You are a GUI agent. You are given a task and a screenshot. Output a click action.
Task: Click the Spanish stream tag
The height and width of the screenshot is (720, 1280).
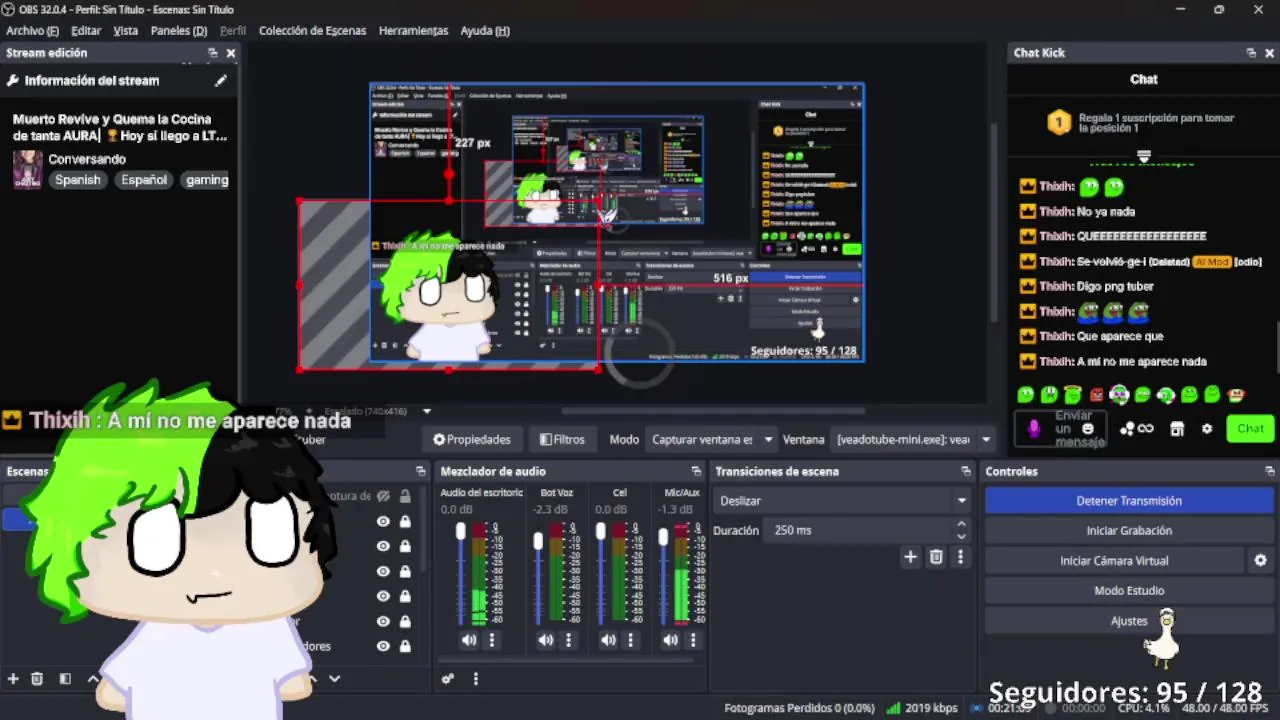click(x=78, y=180)
